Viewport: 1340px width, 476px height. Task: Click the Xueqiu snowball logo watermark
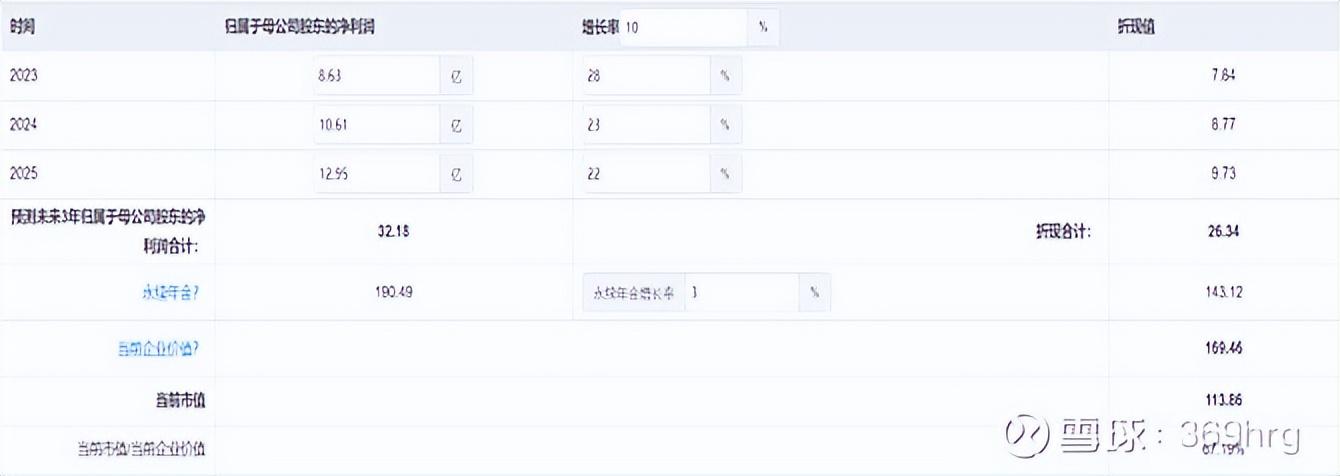[x=1028, y=436]
